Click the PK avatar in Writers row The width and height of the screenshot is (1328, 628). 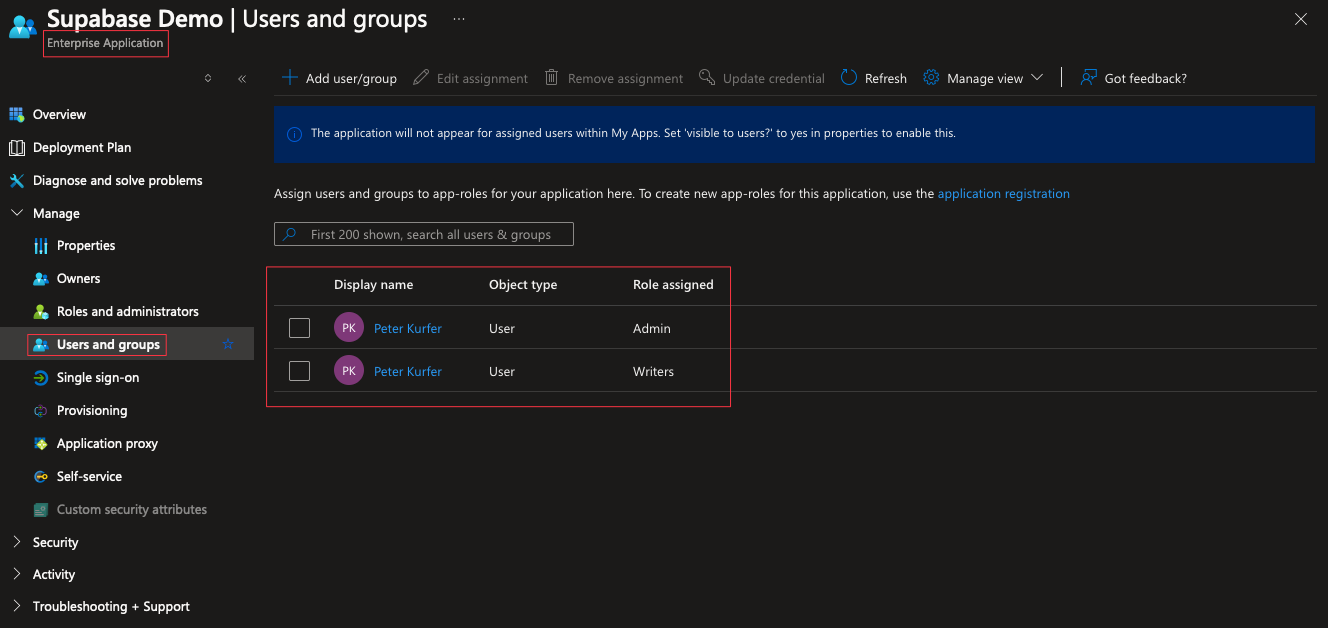pos(349,371)
